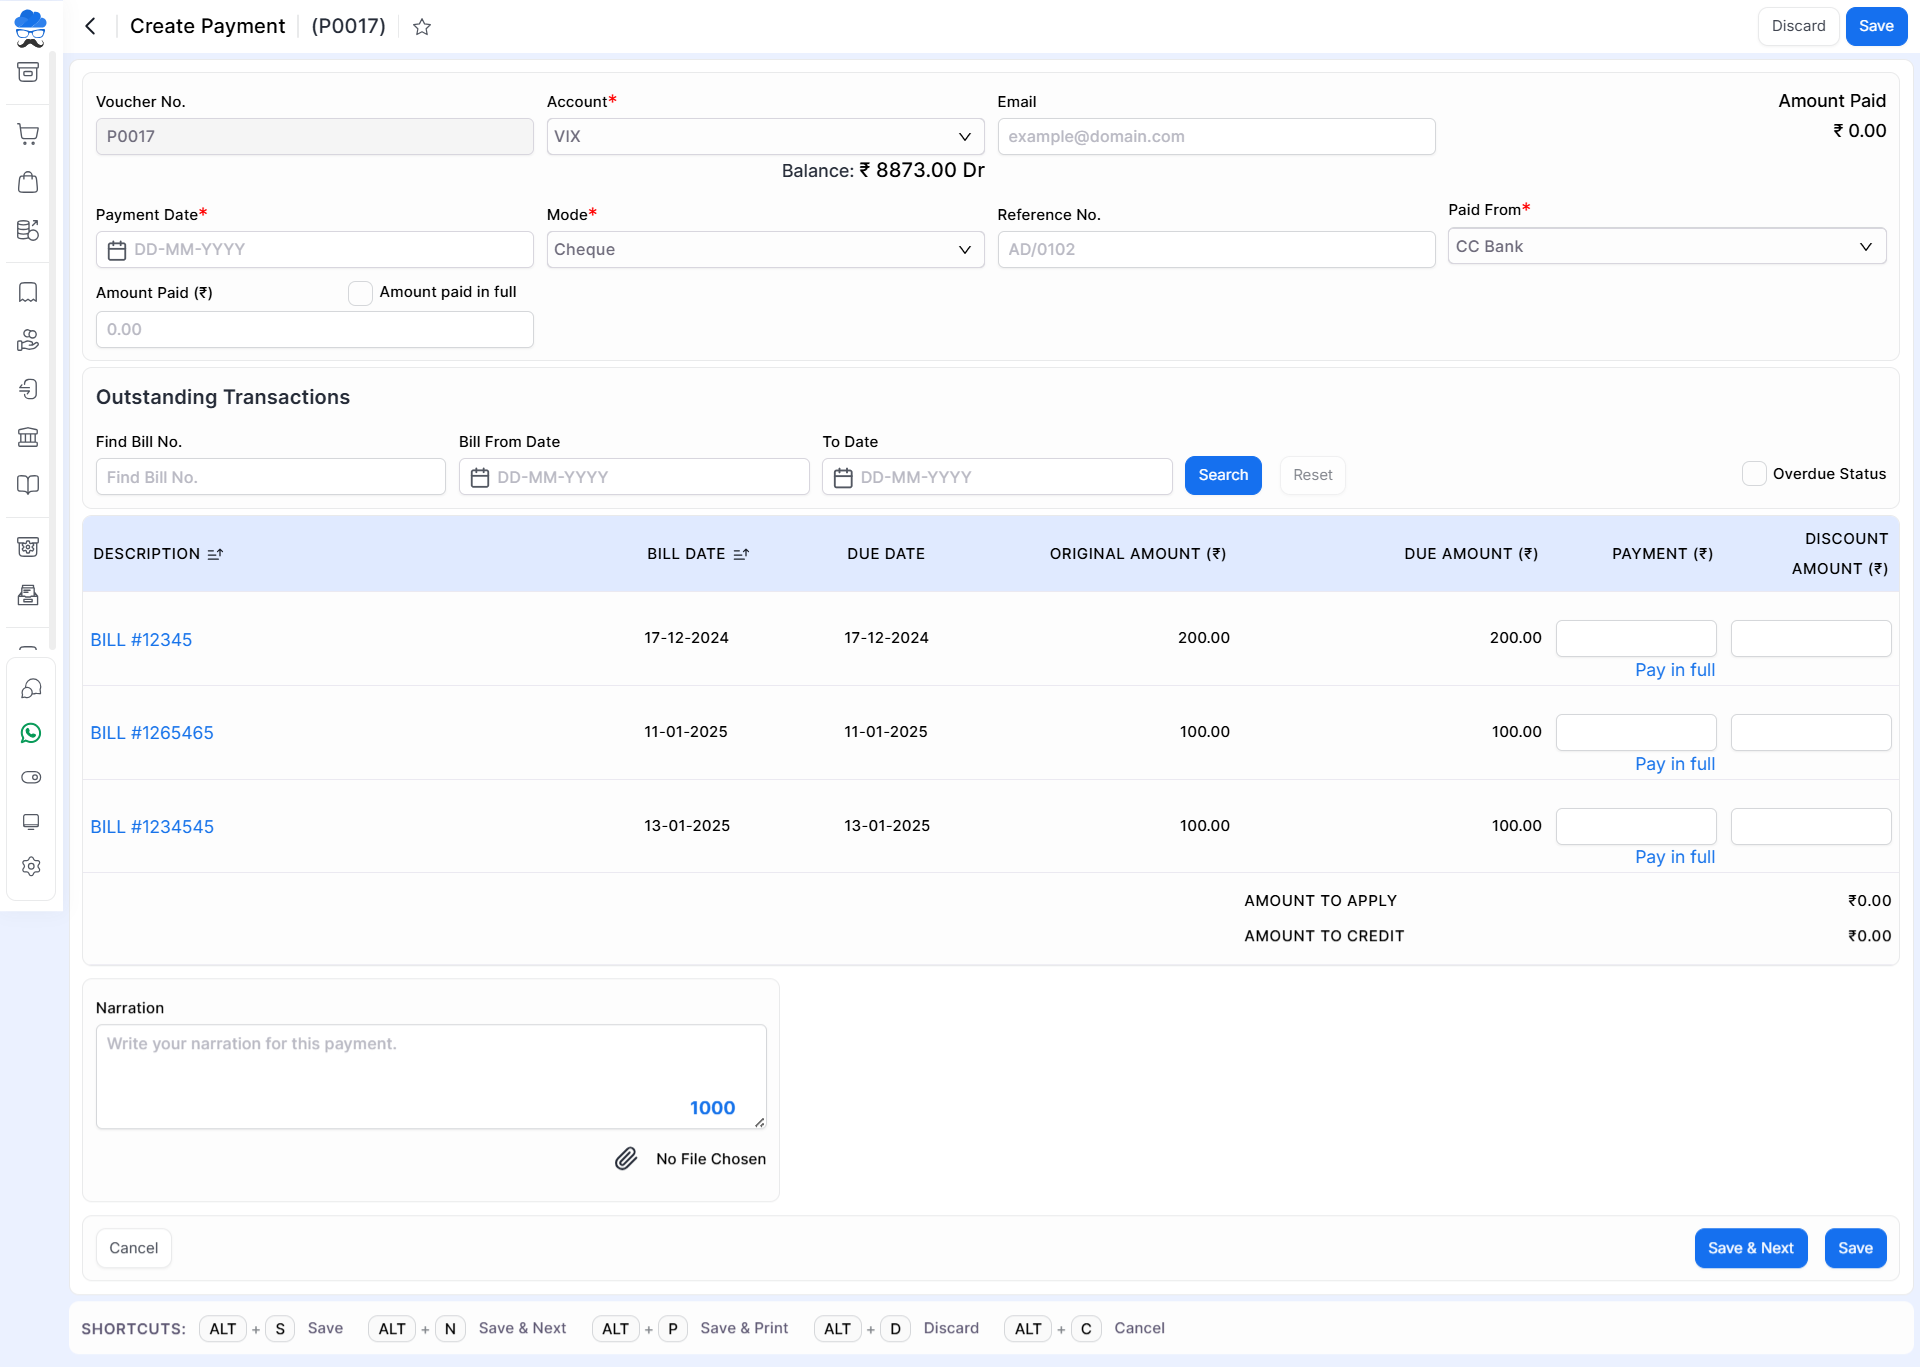Open the bank building sidebar icon
The image size is (1920, 1368).
point(28,436)
